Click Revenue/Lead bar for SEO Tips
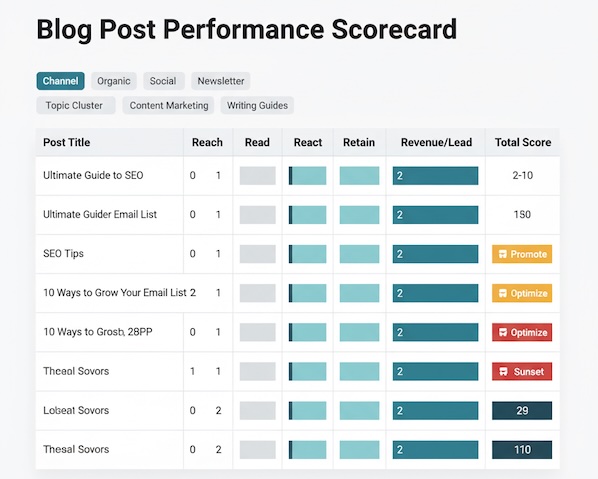 pyautogui.click(x=436, y=254)
